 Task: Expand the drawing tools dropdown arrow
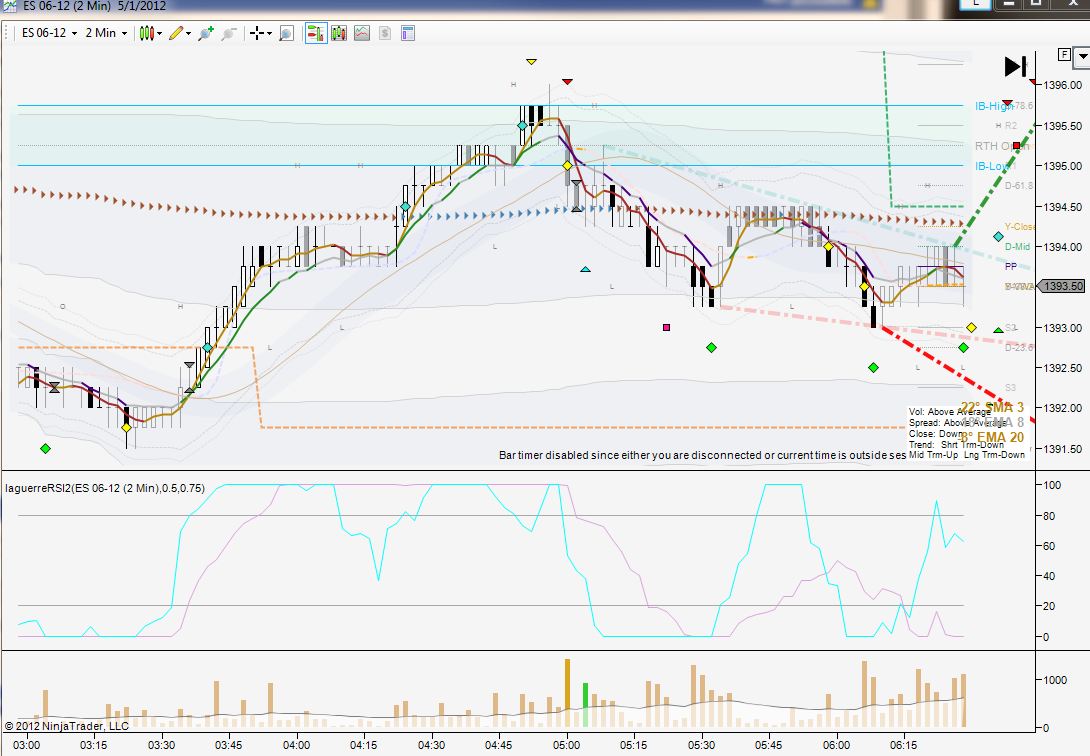pyautogui.click(x=188, y=33)
